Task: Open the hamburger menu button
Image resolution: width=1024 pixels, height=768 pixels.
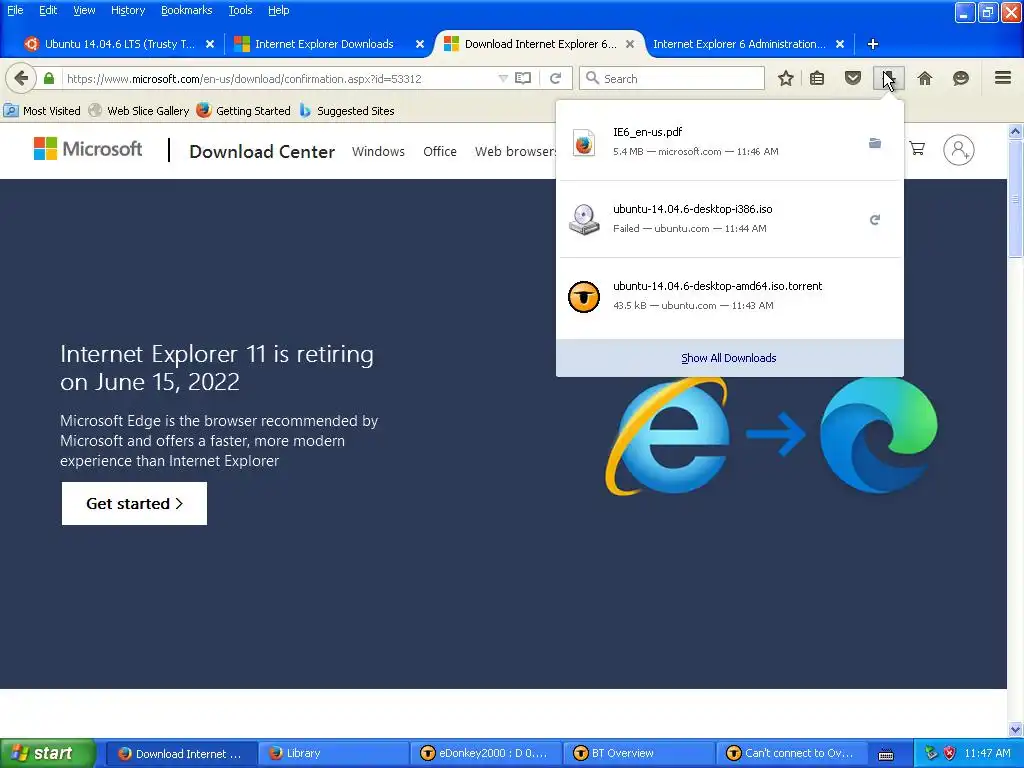Action: click(x=1003, y=78)
